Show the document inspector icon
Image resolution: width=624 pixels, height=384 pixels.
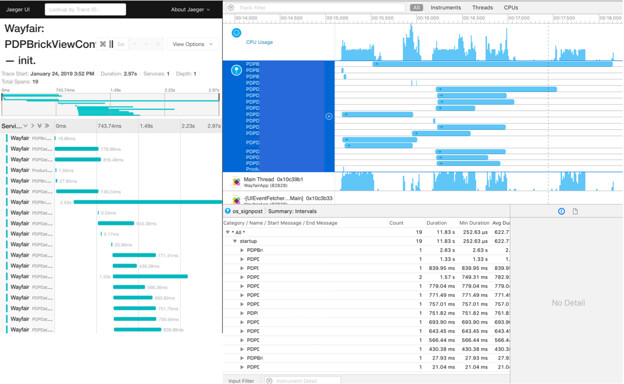tap(575, 211)
